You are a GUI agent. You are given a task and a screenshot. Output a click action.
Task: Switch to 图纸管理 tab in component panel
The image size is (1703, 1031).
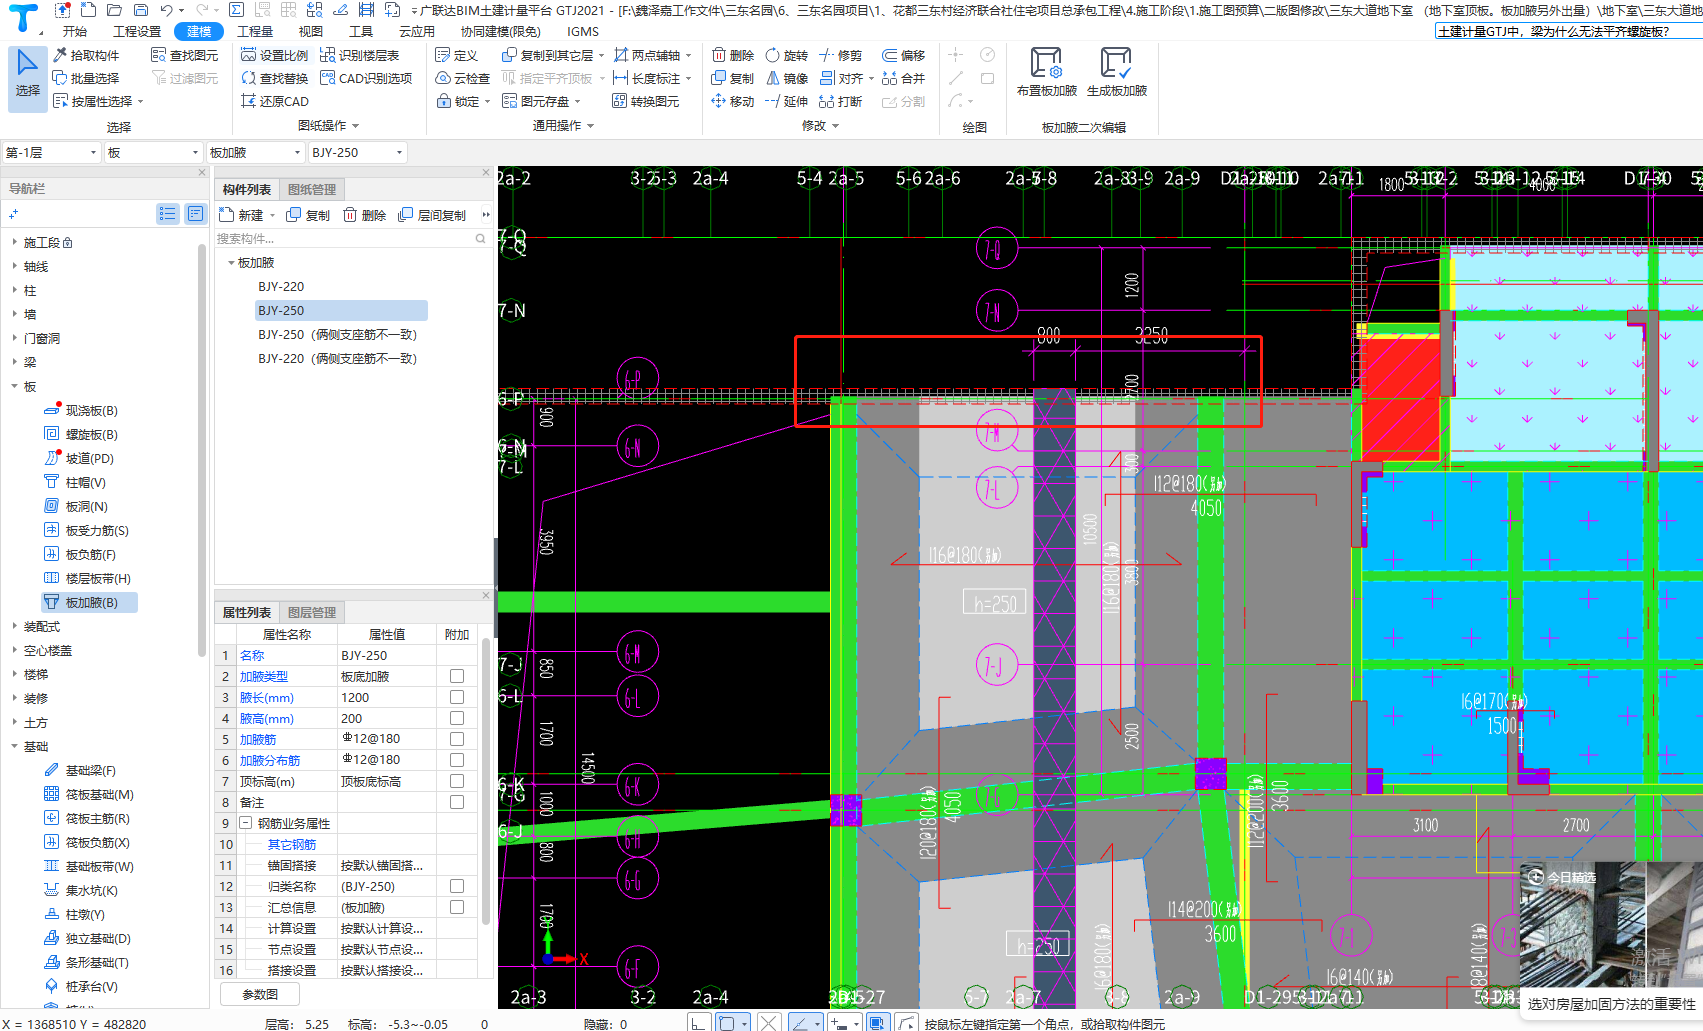tap(311, 189)
